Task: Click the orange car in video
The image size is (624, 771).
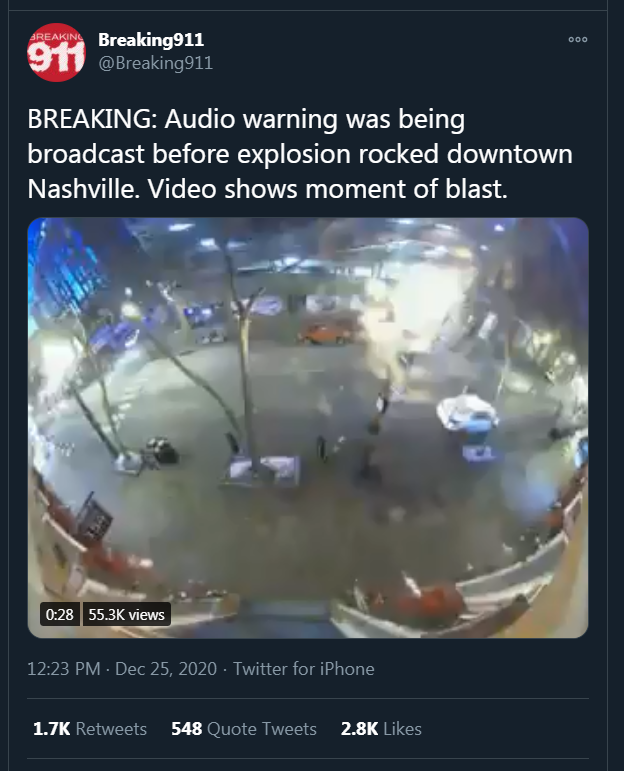Action: click(x=326, y=333)
